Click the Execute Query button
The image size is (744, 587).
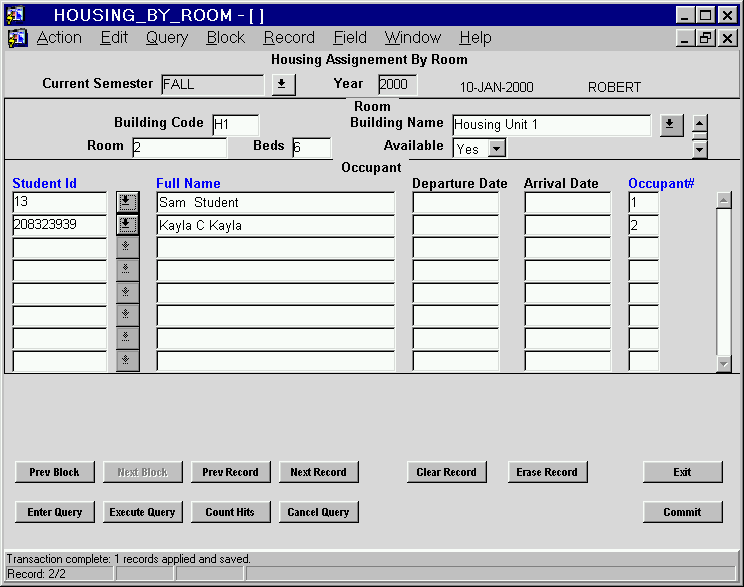(142, 512)
